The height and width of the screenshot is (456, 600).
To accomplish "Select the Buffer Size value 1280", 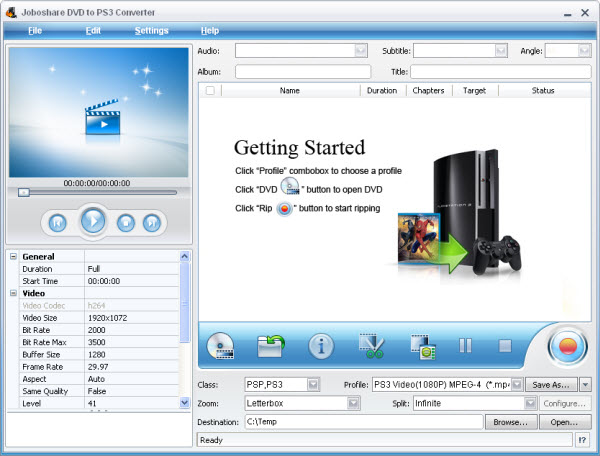I will 132,355.
